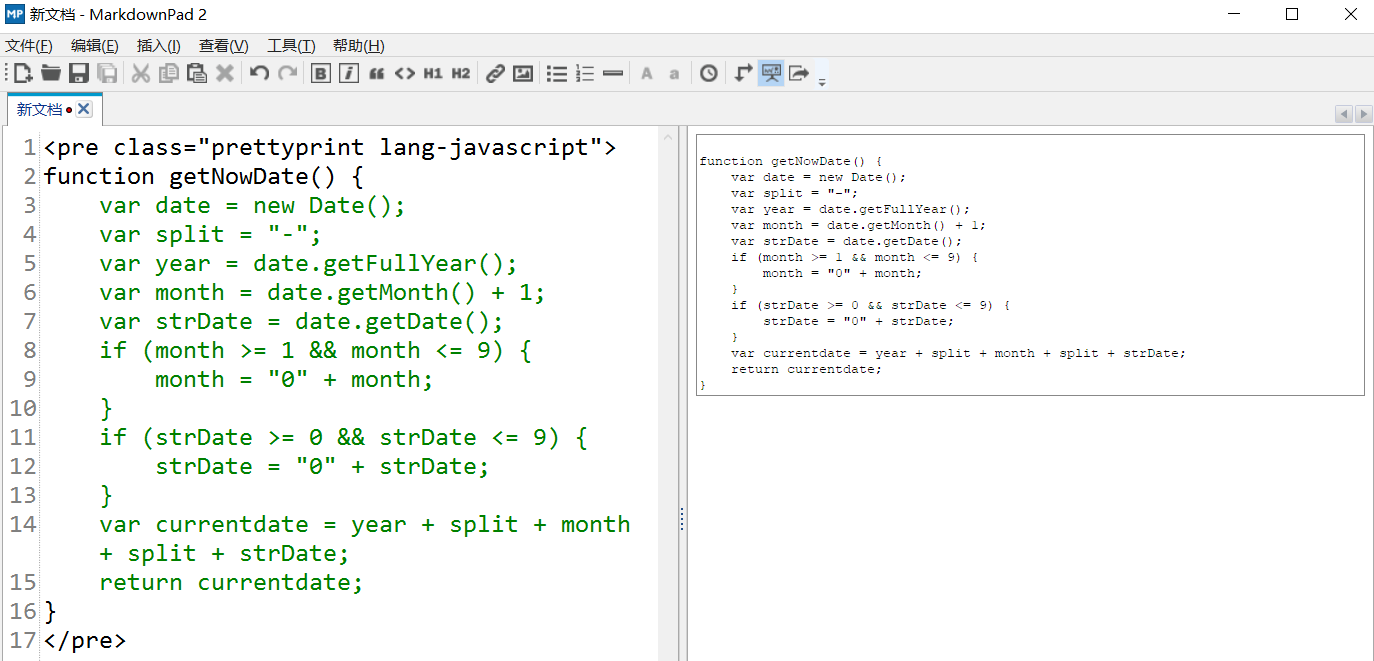Insert an ordered numbered list
1374x661 pixels.
coord(585,73)
